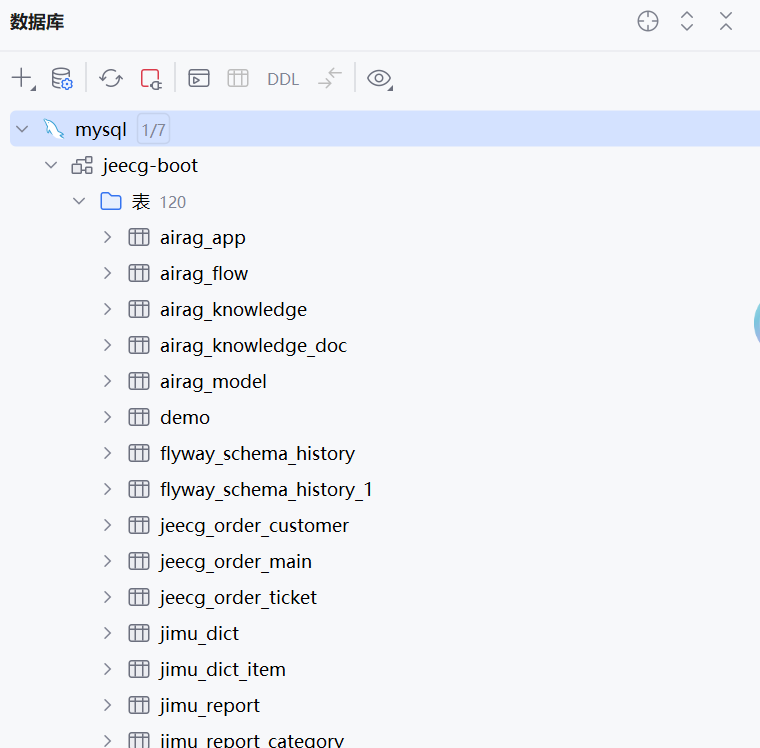Viewport: 760px width, 748px height.
Task: Click the New (plus) toolbar icon
Action: point(22,78)
